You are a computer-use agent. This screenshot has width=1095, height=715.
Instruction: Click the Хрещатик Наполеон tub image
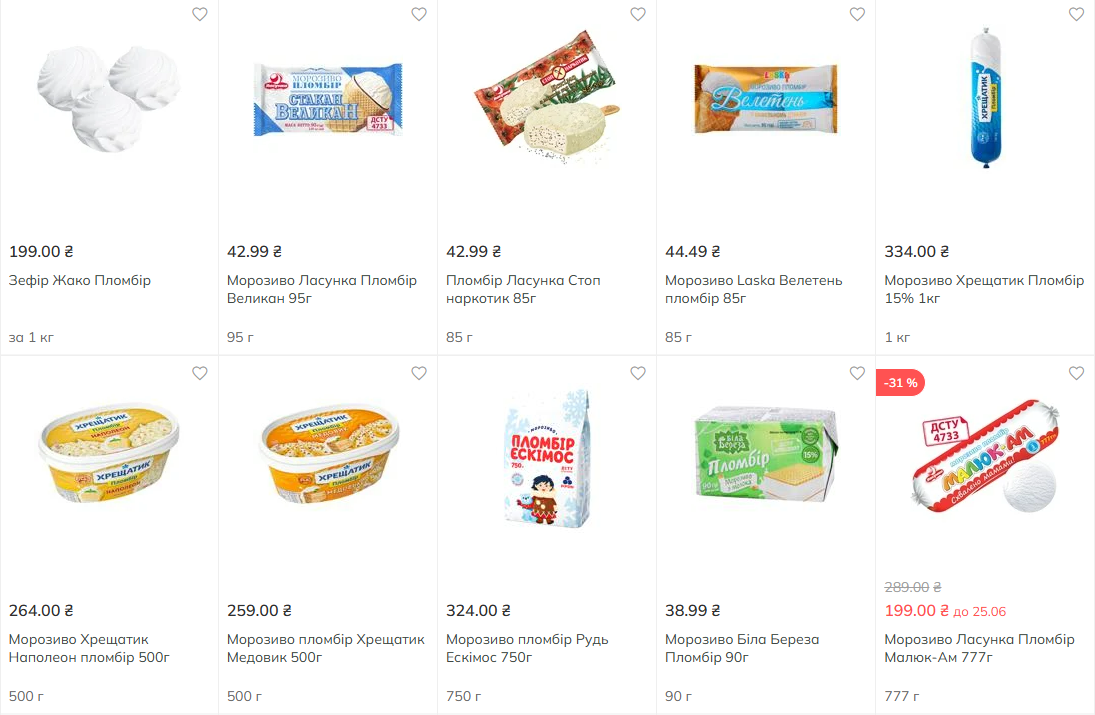[109, 458]
